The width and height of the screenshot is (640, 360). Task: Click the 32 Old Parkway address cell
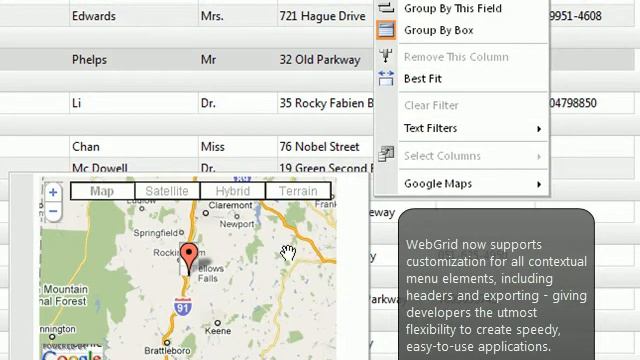coord(325,60)
